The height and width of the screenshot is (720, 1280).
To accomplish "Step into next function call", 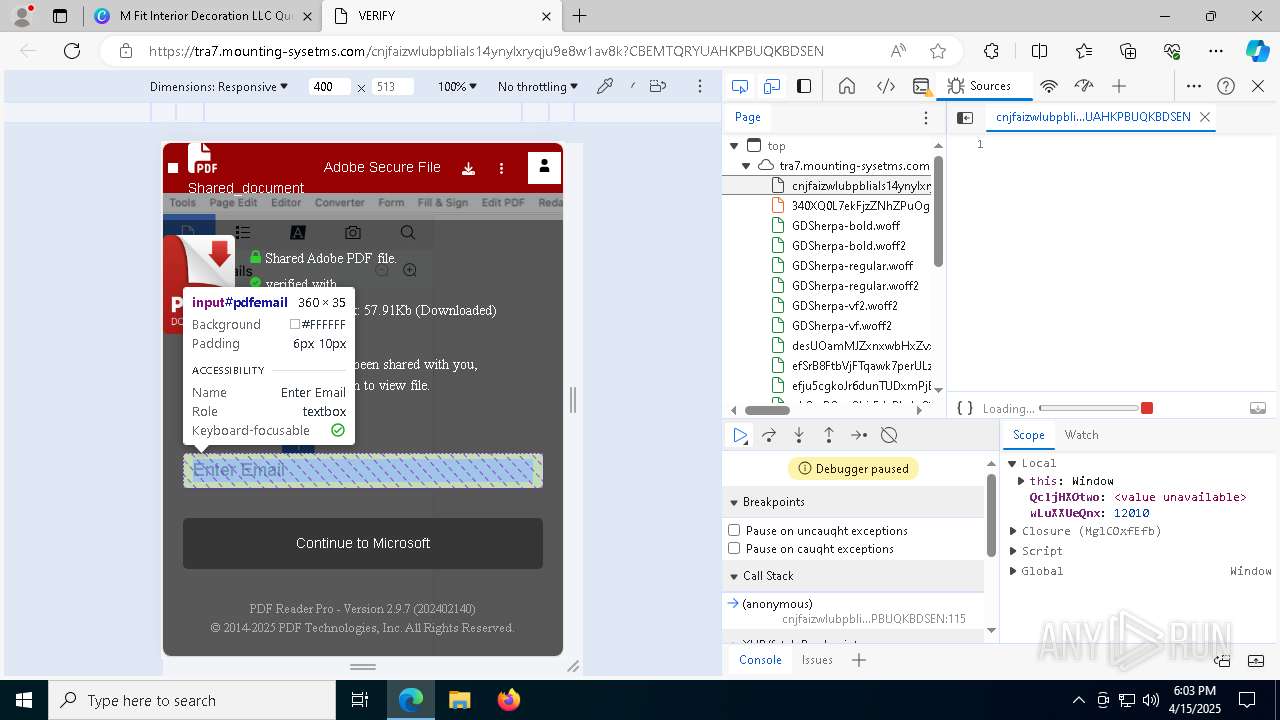I will pos(799,435).
